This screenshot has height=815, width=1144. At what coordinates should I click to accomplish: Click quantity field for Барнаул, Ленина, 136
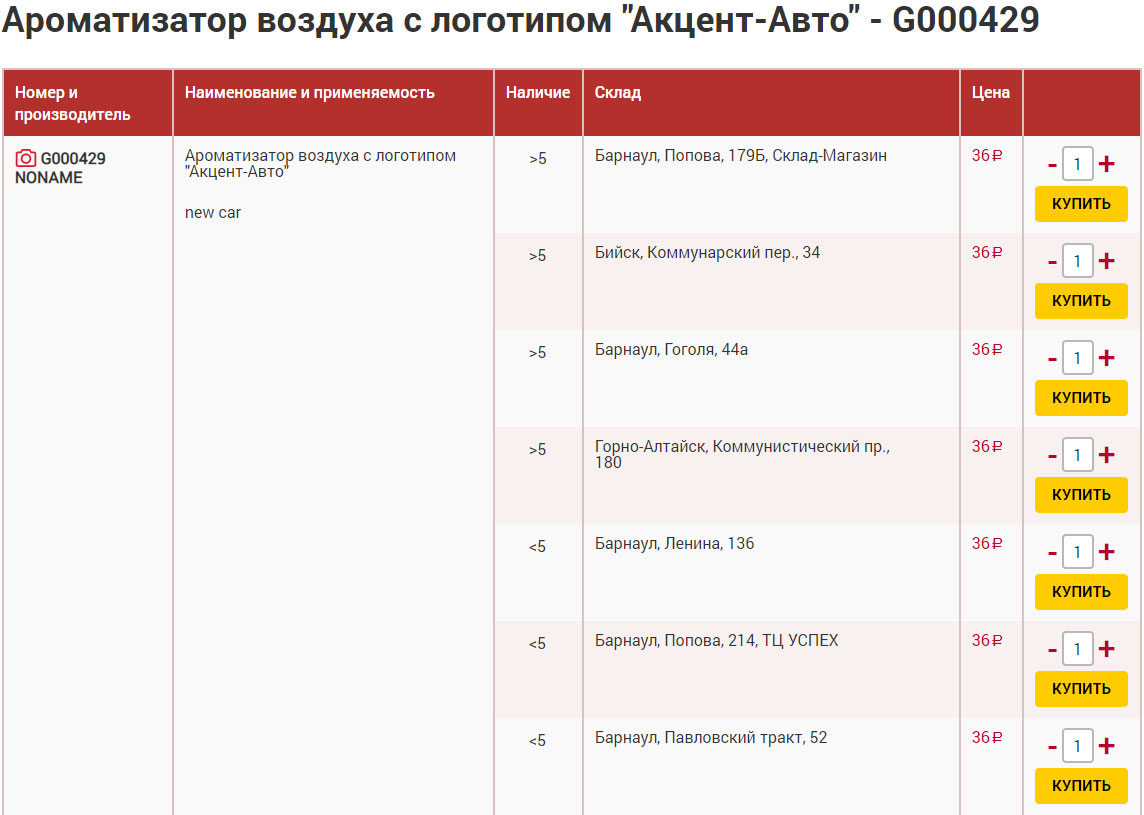point(1078,552)
